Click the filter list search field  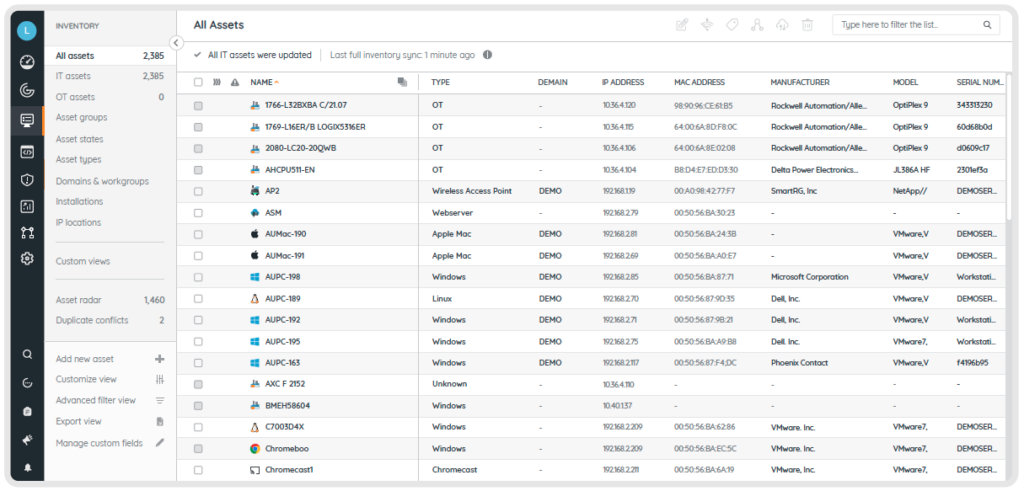(x=907, y=25)
